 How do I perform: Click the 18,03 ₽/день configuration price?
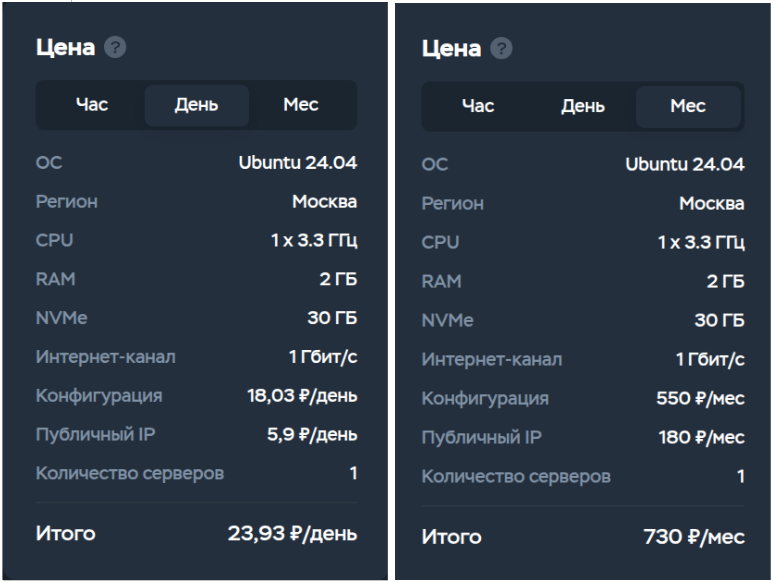[302, 395]
